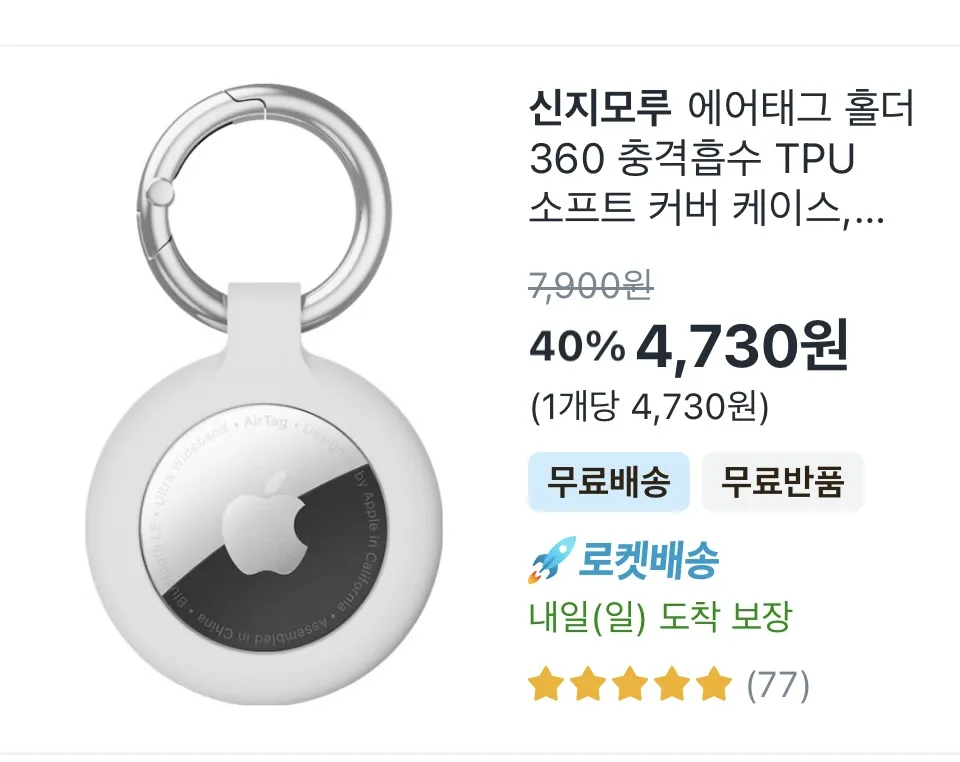Click the 내일(일) 도착 보장 text
Screen dimensions: 960x762
pos(661,617)
